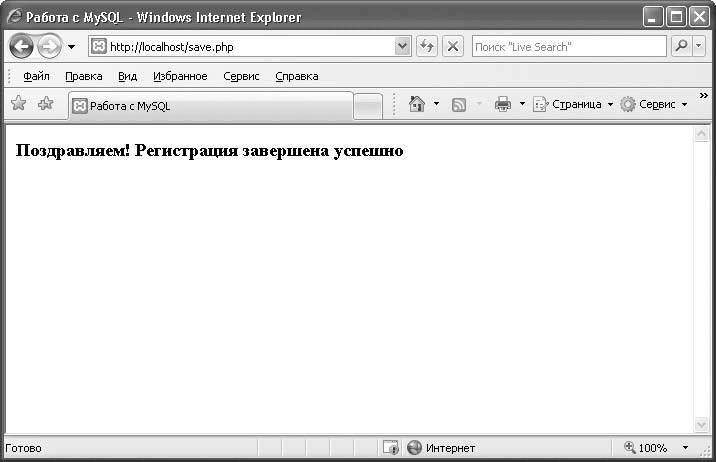
Task: Expand the zoom level 100% dropdown
Action: click(685, 448)
